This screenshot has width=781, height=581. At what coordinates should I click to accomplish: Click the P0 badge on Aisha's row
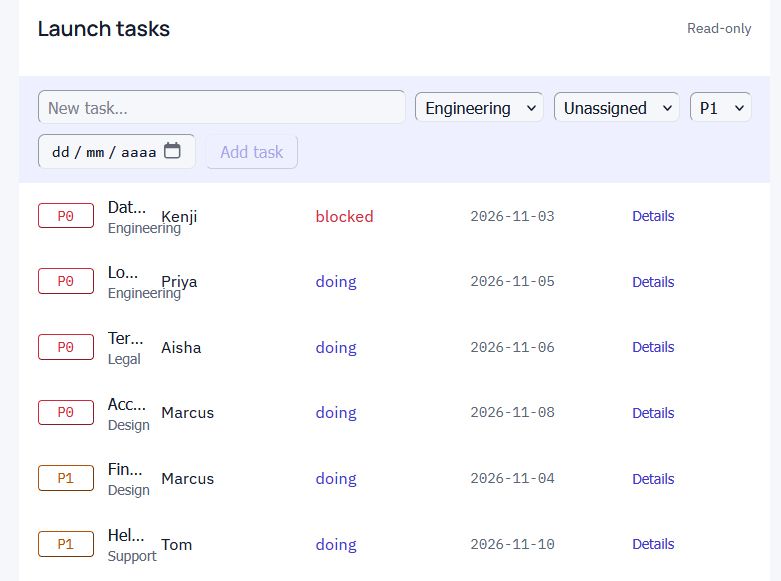click(66, 347)
